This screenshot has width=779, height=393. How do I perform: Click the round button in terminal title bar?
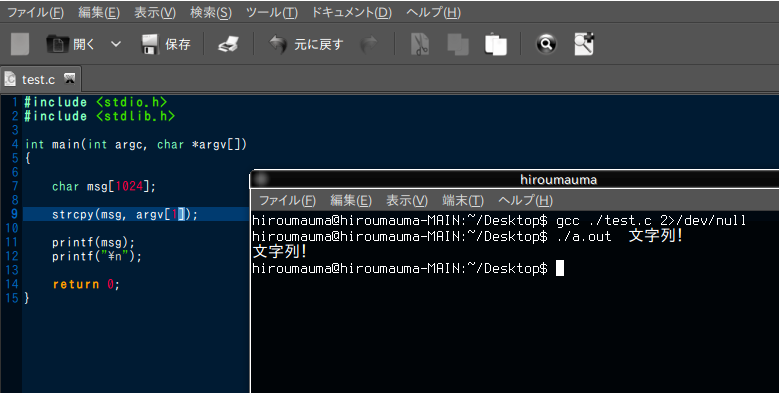click(x=261, y=179)
